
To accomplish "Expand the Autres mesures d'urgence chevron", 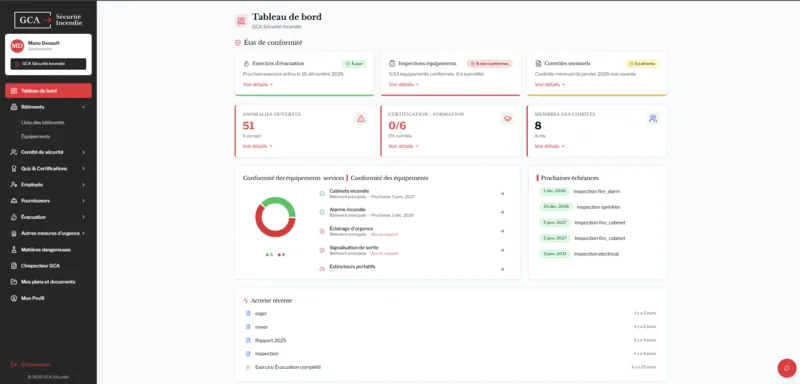I will (x=83, y=233).
